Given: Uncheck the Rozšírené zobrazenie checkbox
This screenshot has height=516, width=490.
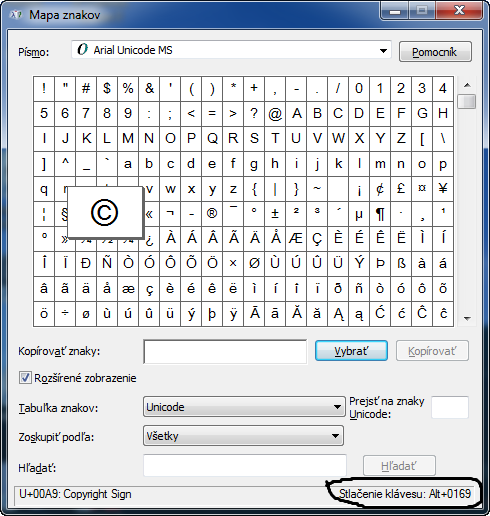Looking at the screenshot, I should click(25, 378).
